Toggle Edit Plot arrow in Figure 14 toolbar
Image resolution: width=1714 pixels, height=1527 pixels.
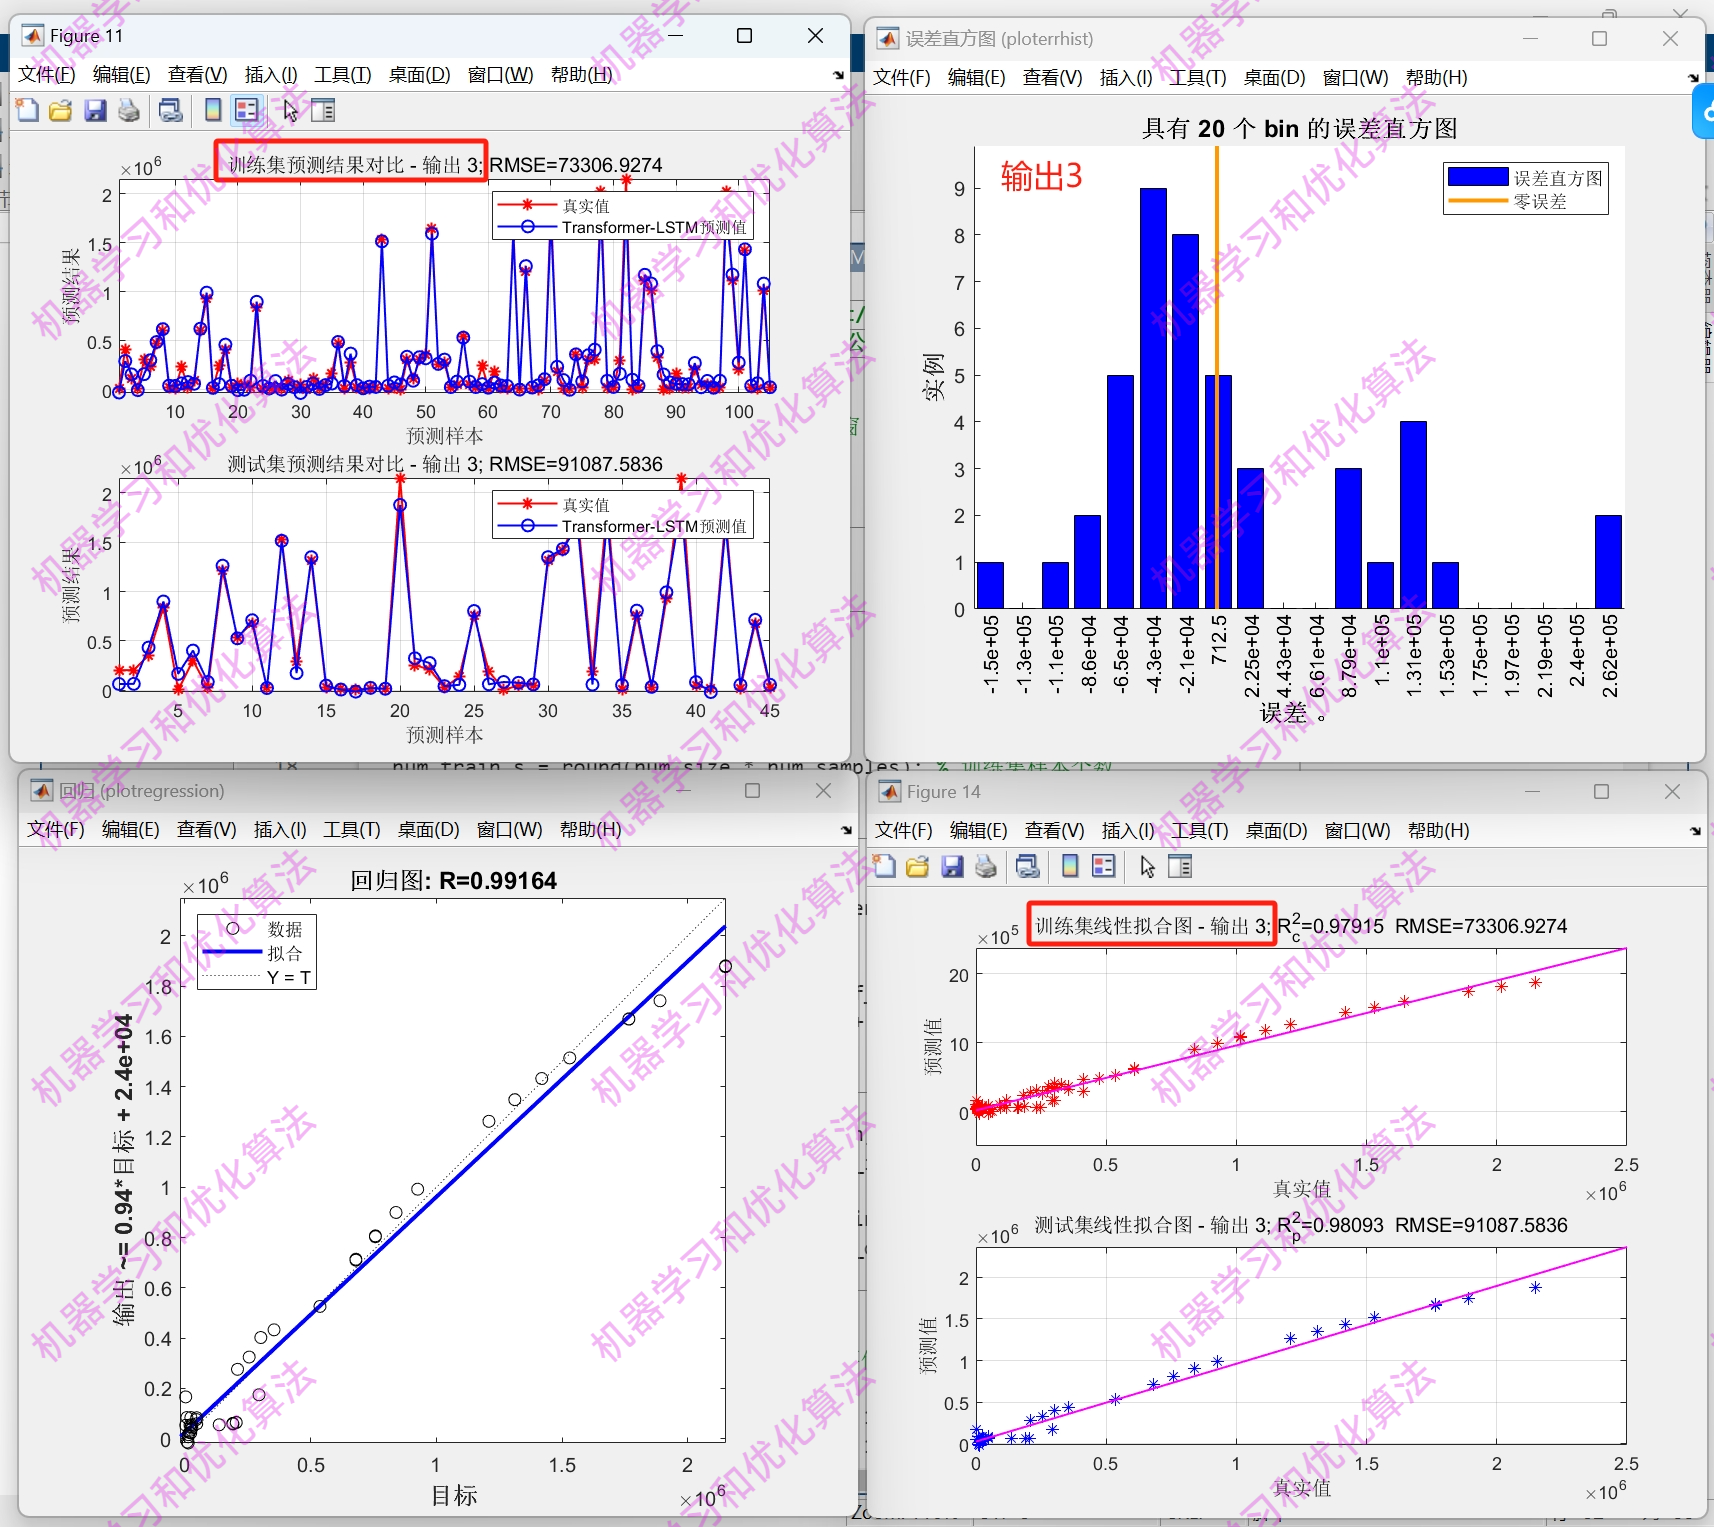click(1147, 866)
